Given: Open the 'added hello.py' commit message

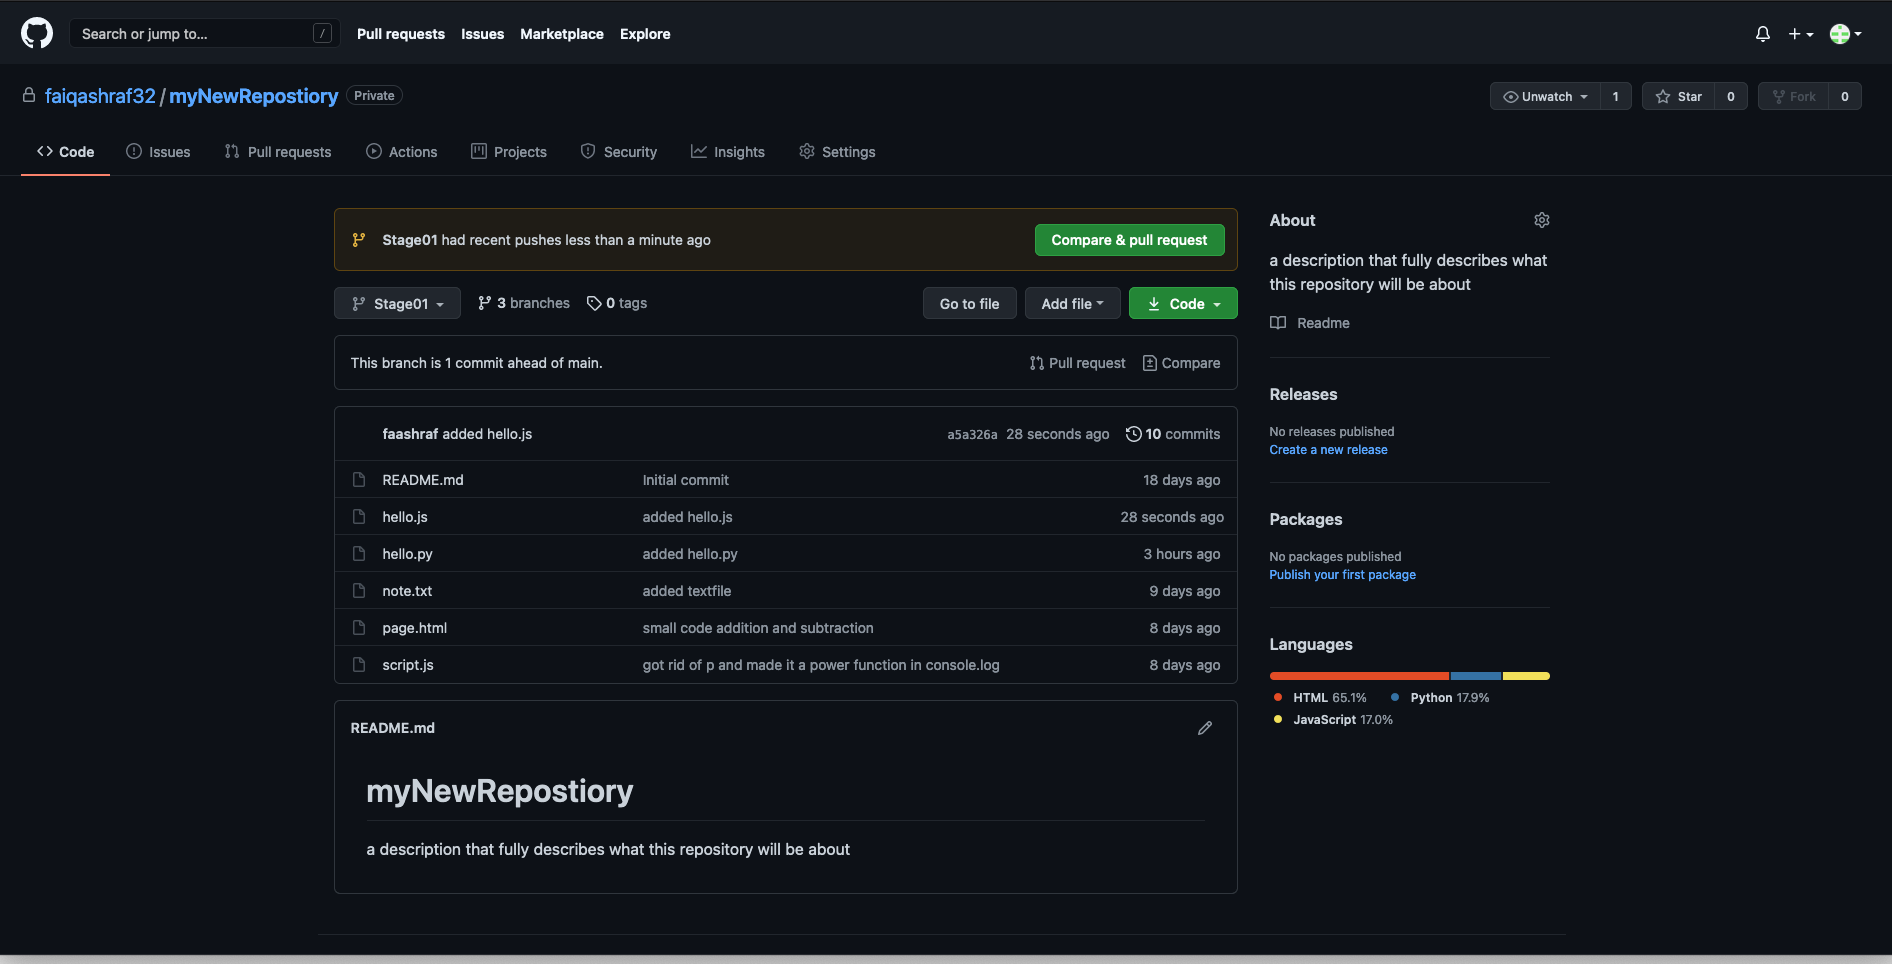Looking at the screenshot, I should [x=690, y=554].
